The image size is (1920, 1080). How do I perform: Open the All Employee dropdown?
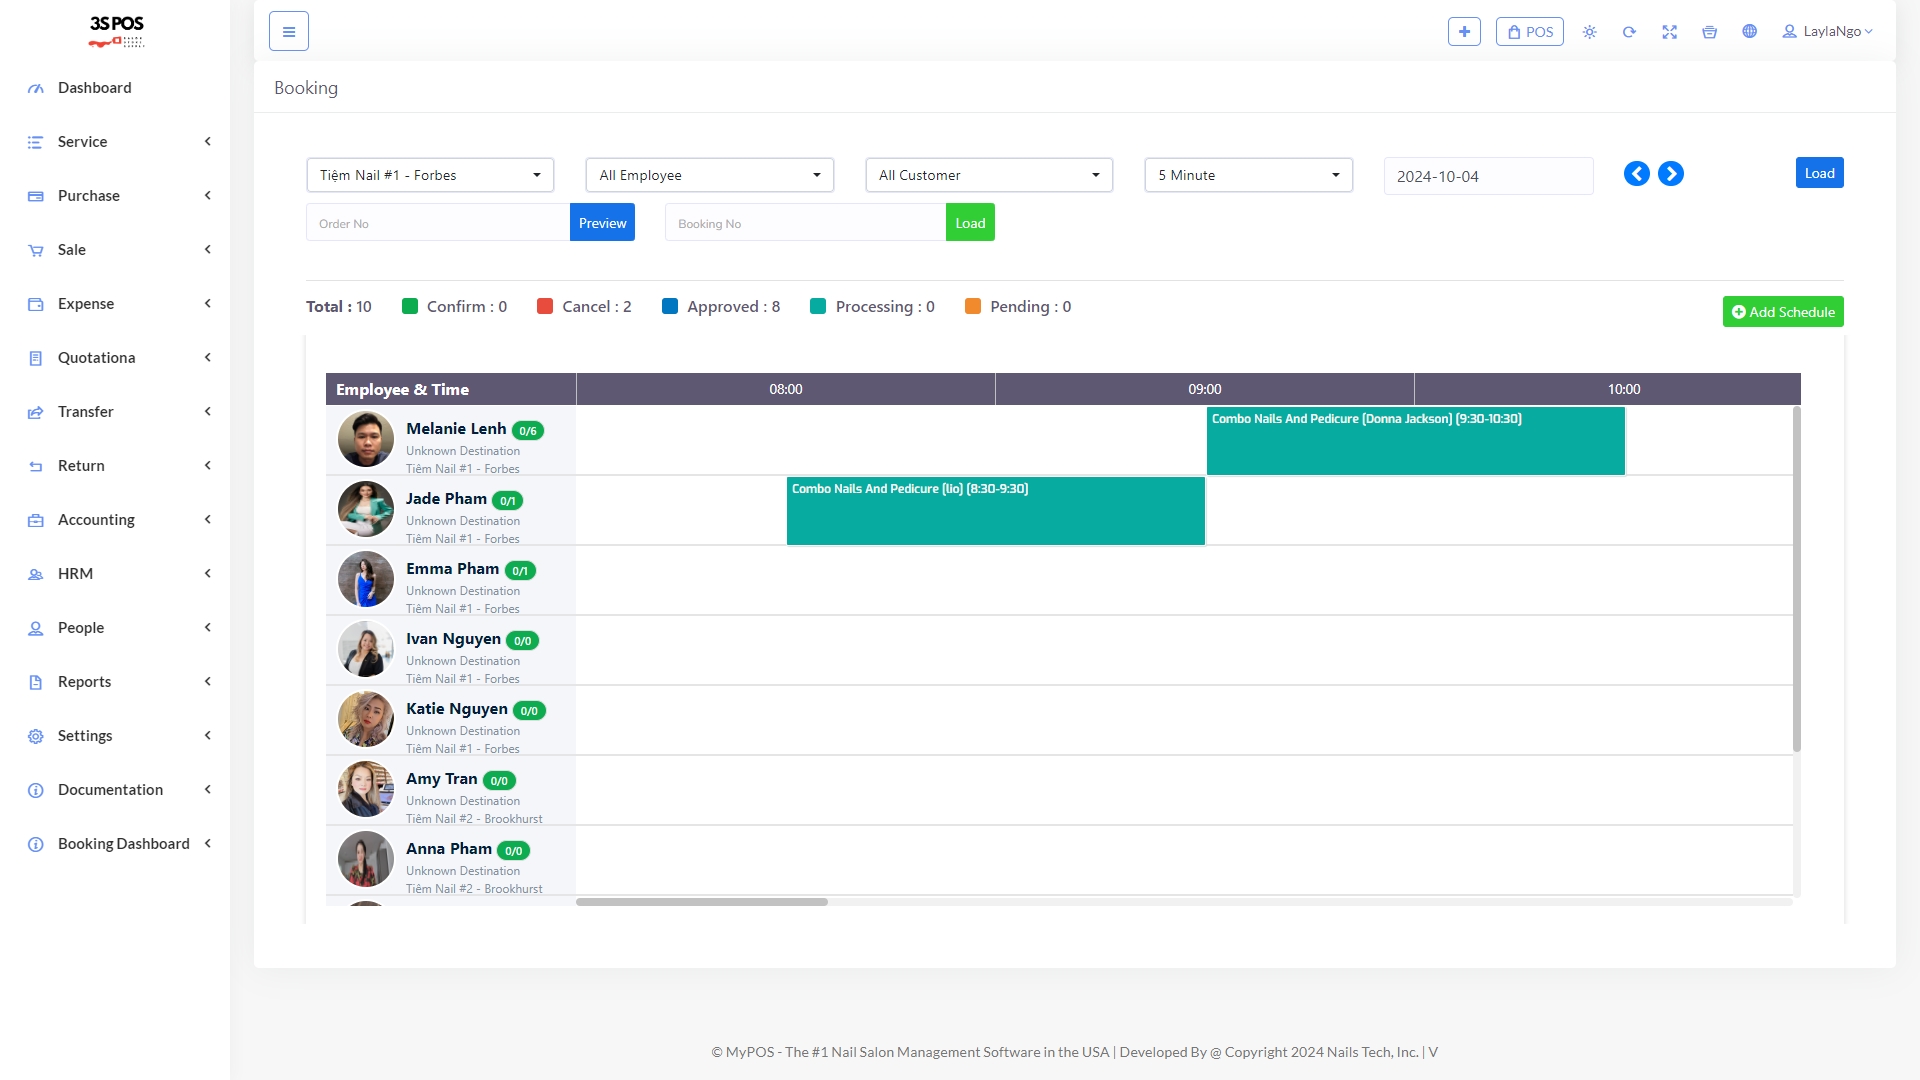tap(709, 175)
